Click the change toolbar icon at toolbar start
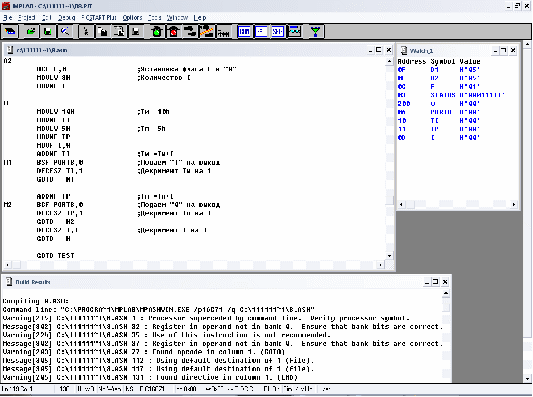 [10, 32]
